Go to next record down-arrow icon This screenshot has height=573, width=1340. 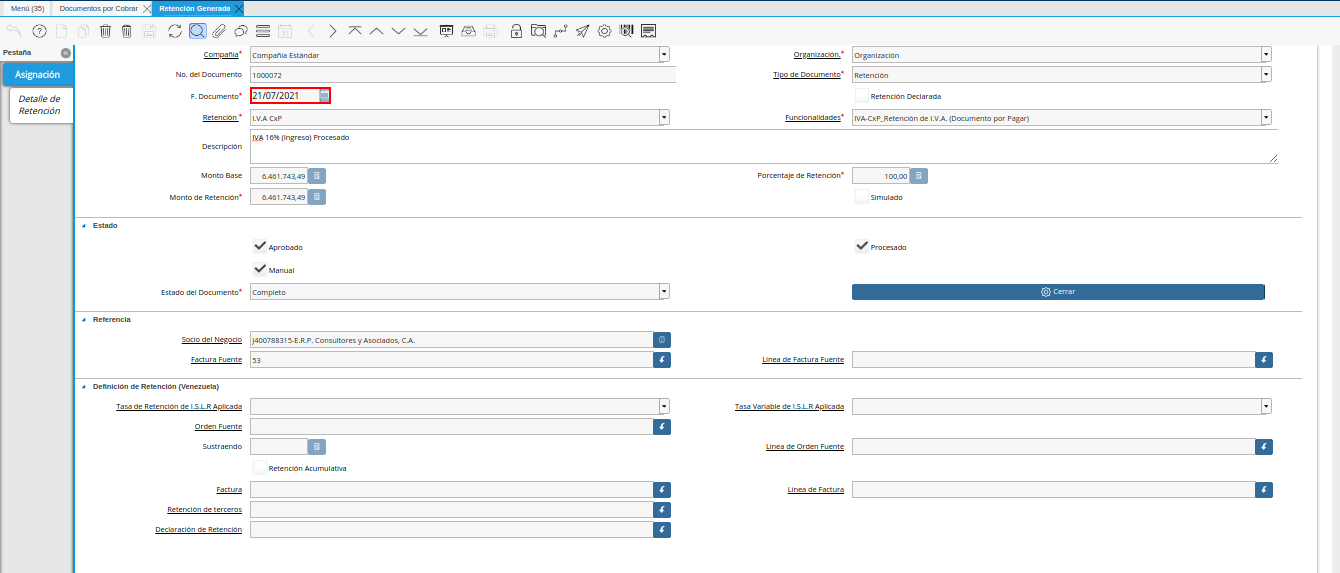point(399,31)
